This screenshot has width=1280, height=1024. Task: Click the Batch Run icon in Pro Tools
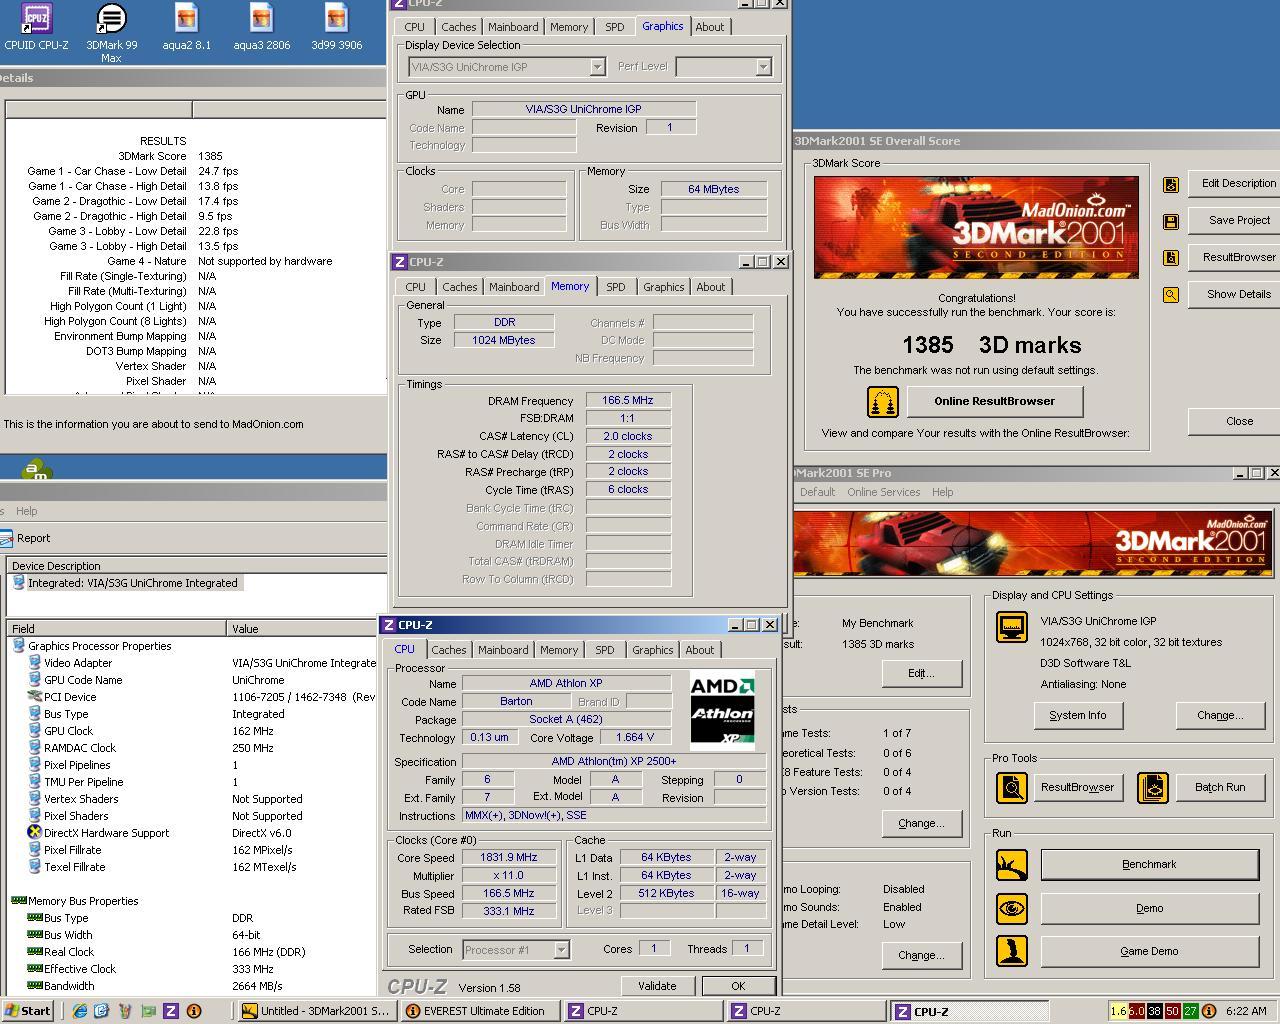pyautogui.click(x=1152, y=787)
